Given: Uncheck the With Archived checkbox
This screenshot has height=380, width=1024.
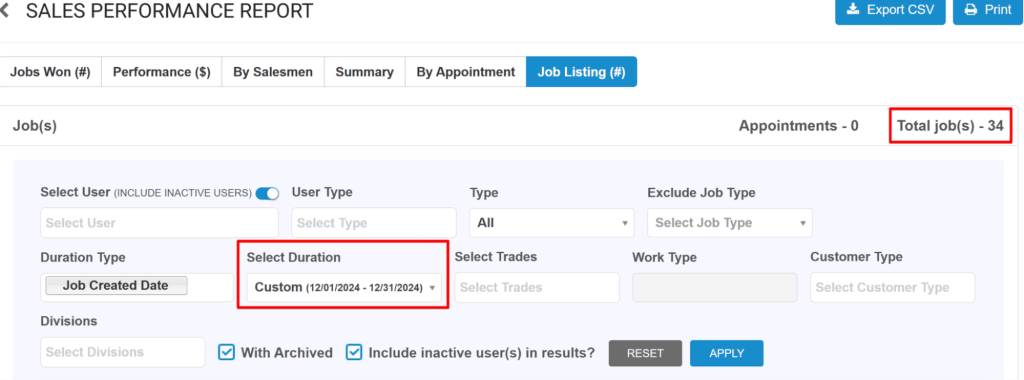Looking at the screenshot, I should [x=226, y=353].
